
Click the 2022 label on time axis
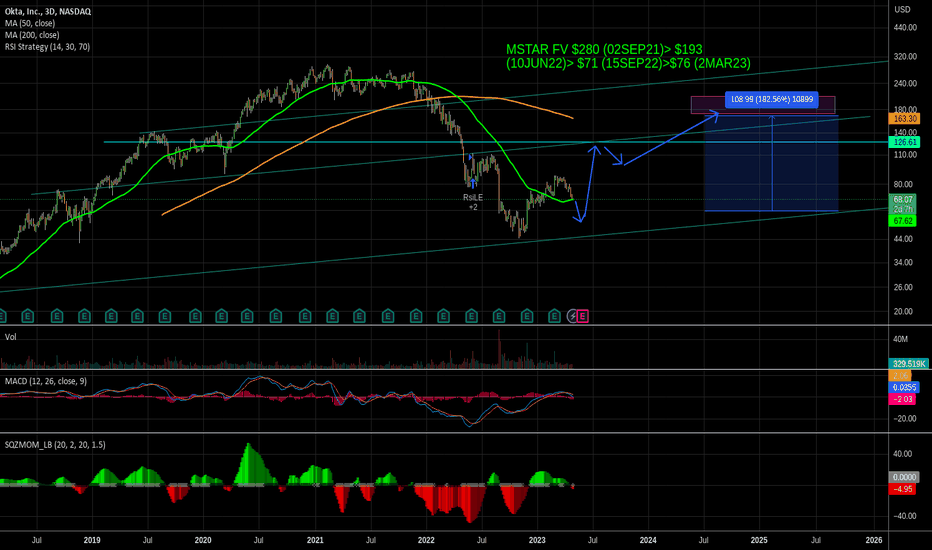point(426,540)
